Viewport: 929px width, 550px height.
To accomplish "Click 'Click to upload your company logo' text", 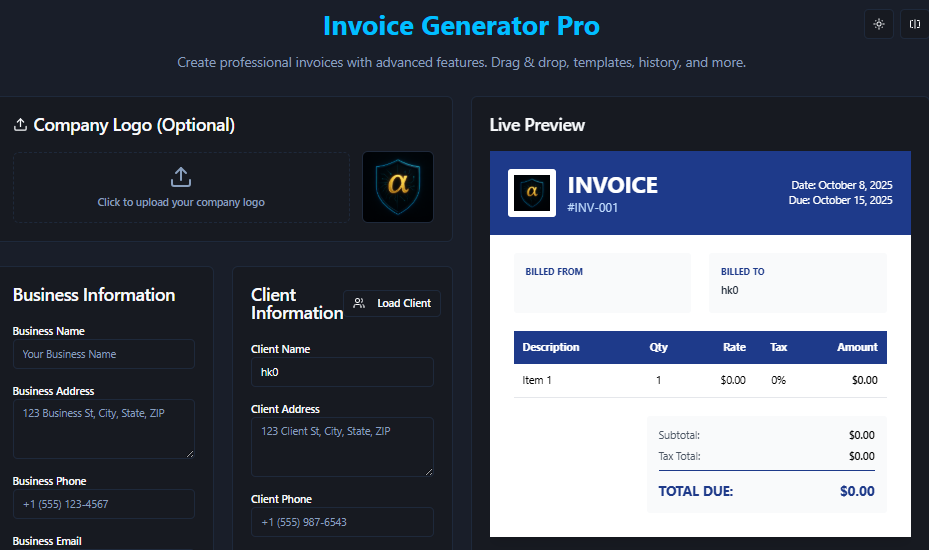I will (x=181, y=202).
